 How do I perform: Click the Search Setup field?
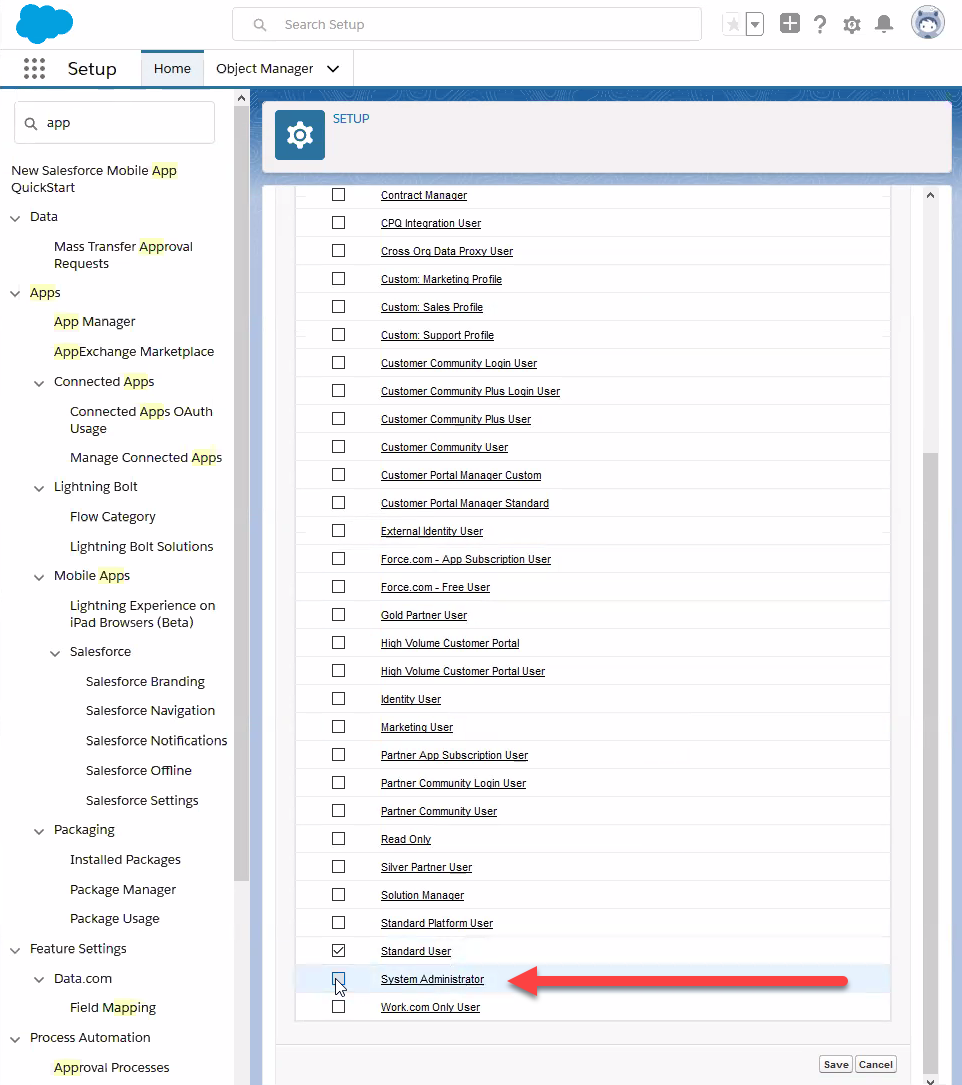pos(466,25)
